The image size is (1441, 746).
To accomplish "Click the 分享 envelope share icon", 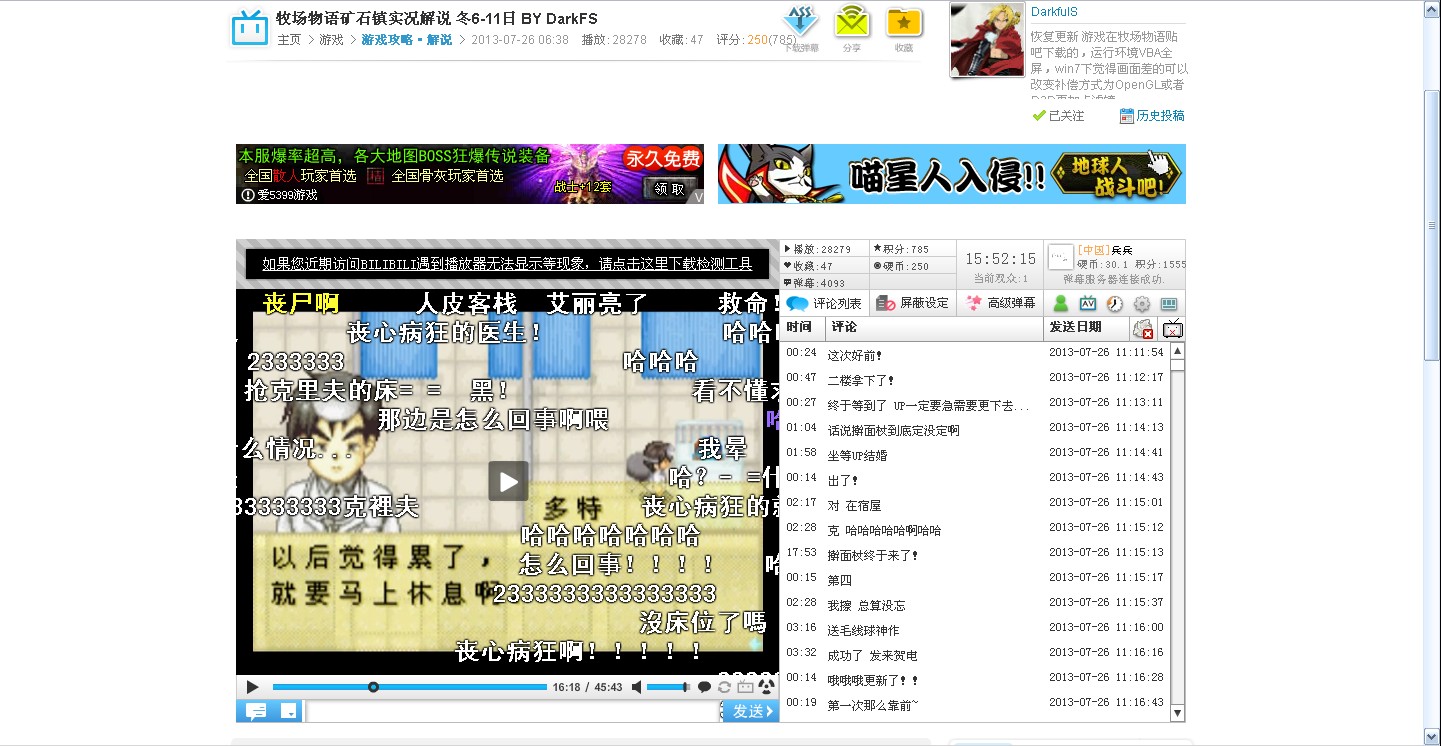I will tap(852, 22).
